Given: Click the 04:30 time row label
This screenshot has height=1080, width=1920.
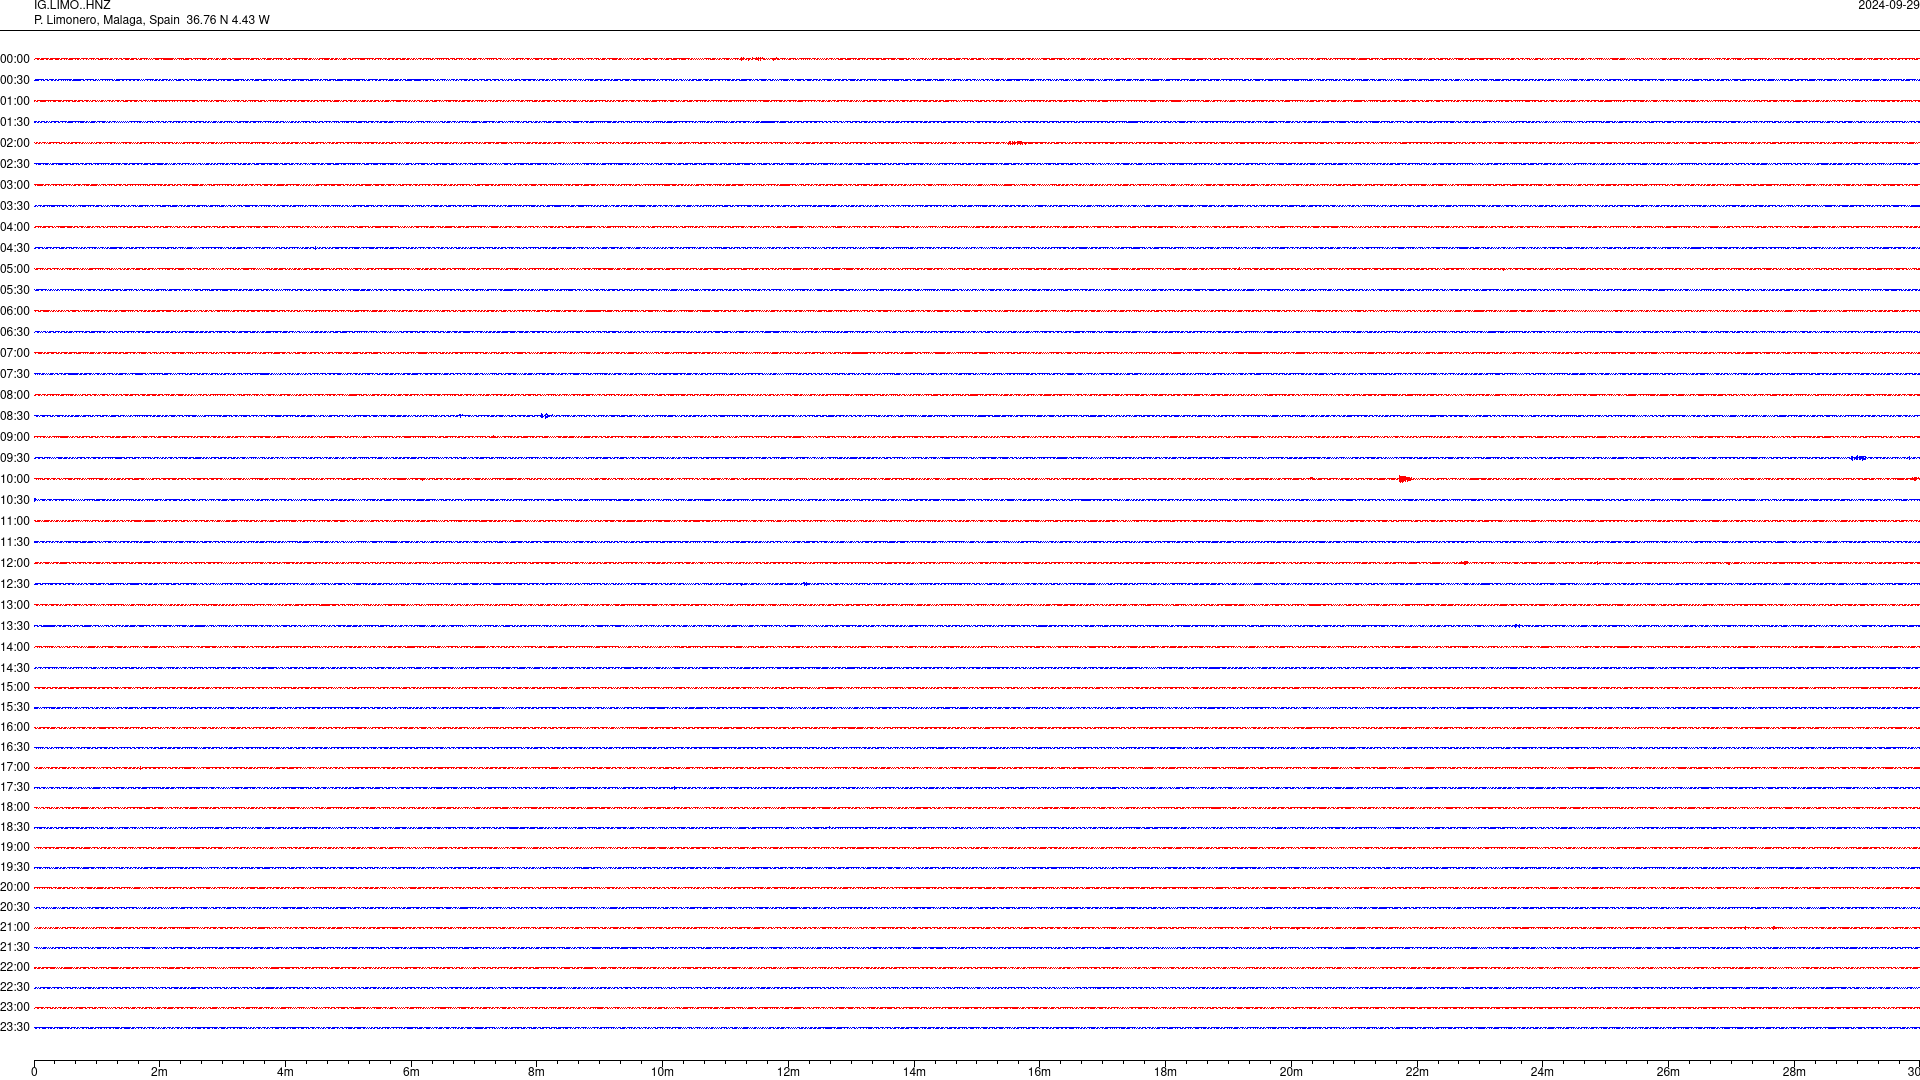Looking at the screenshot, I should [x=15, y=248].
